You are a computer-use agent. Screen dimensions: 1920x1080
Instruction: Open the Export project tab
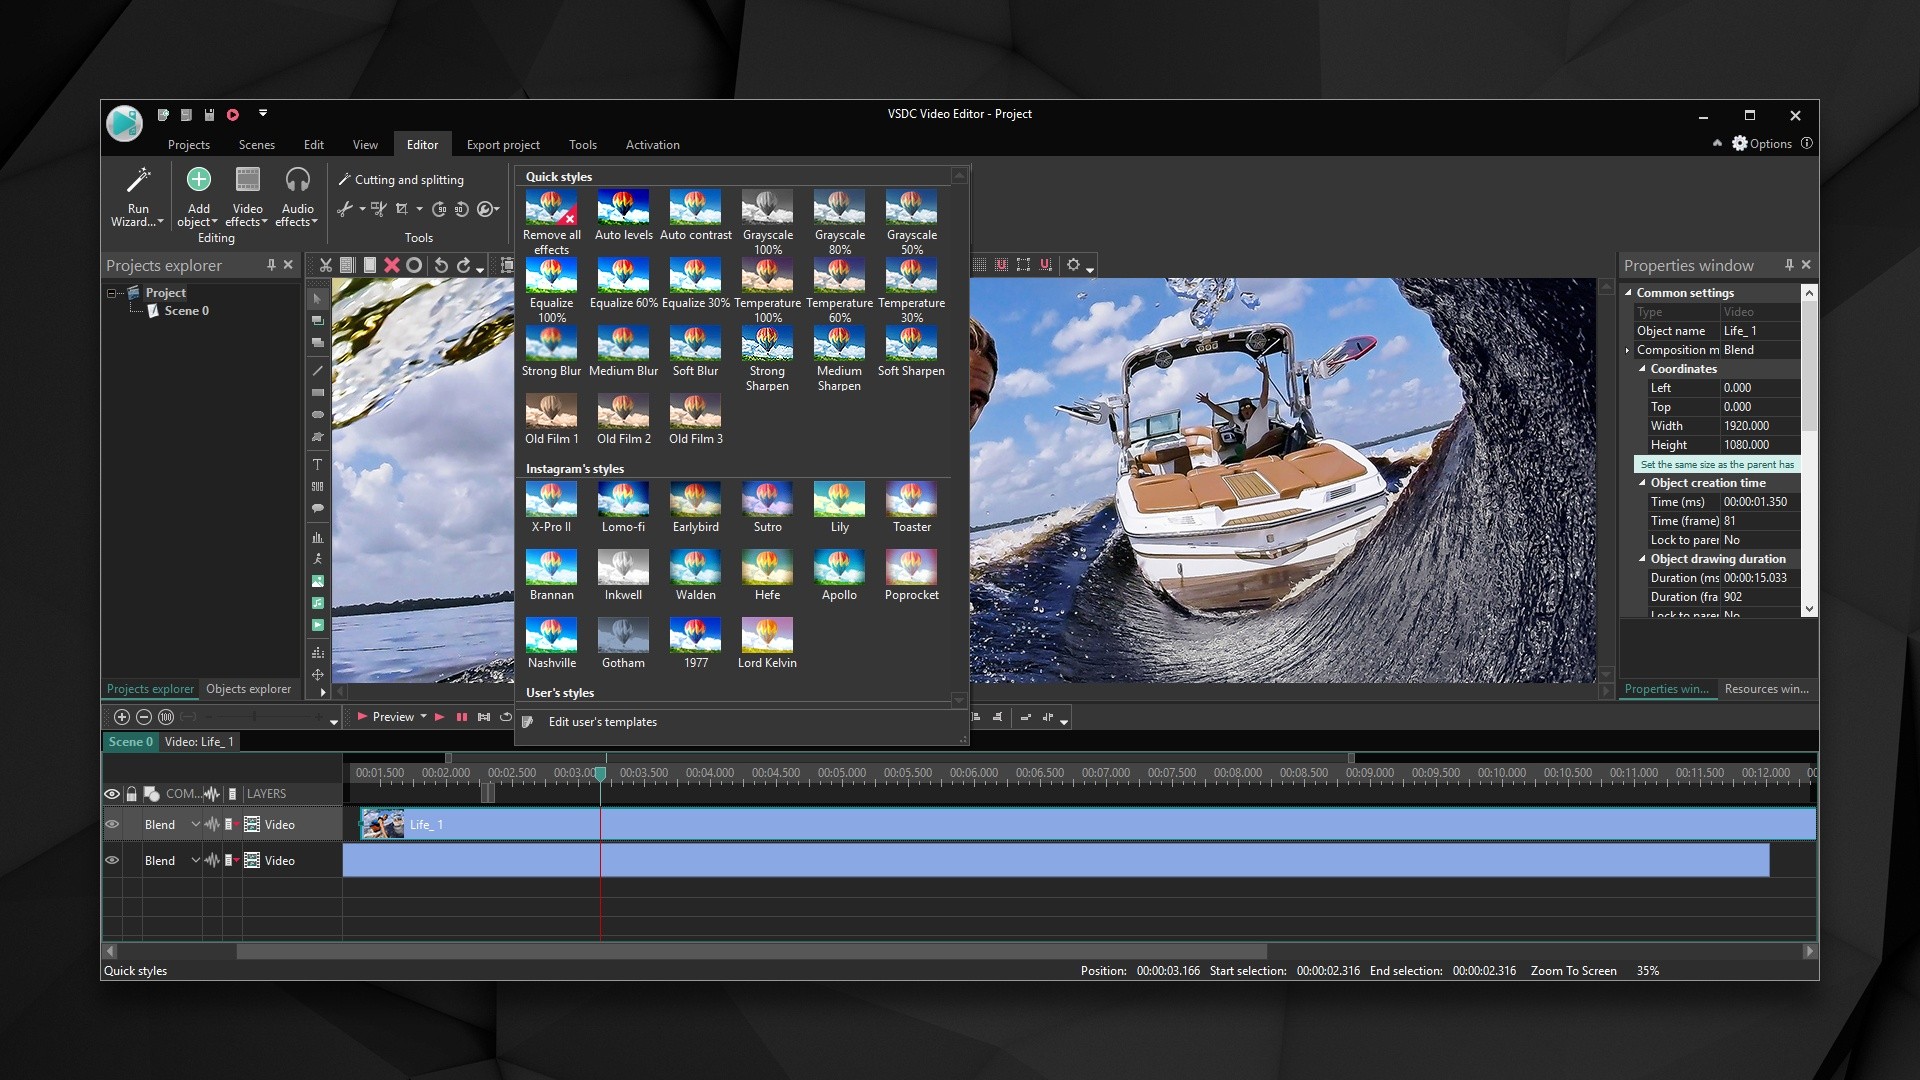point(502,145)
